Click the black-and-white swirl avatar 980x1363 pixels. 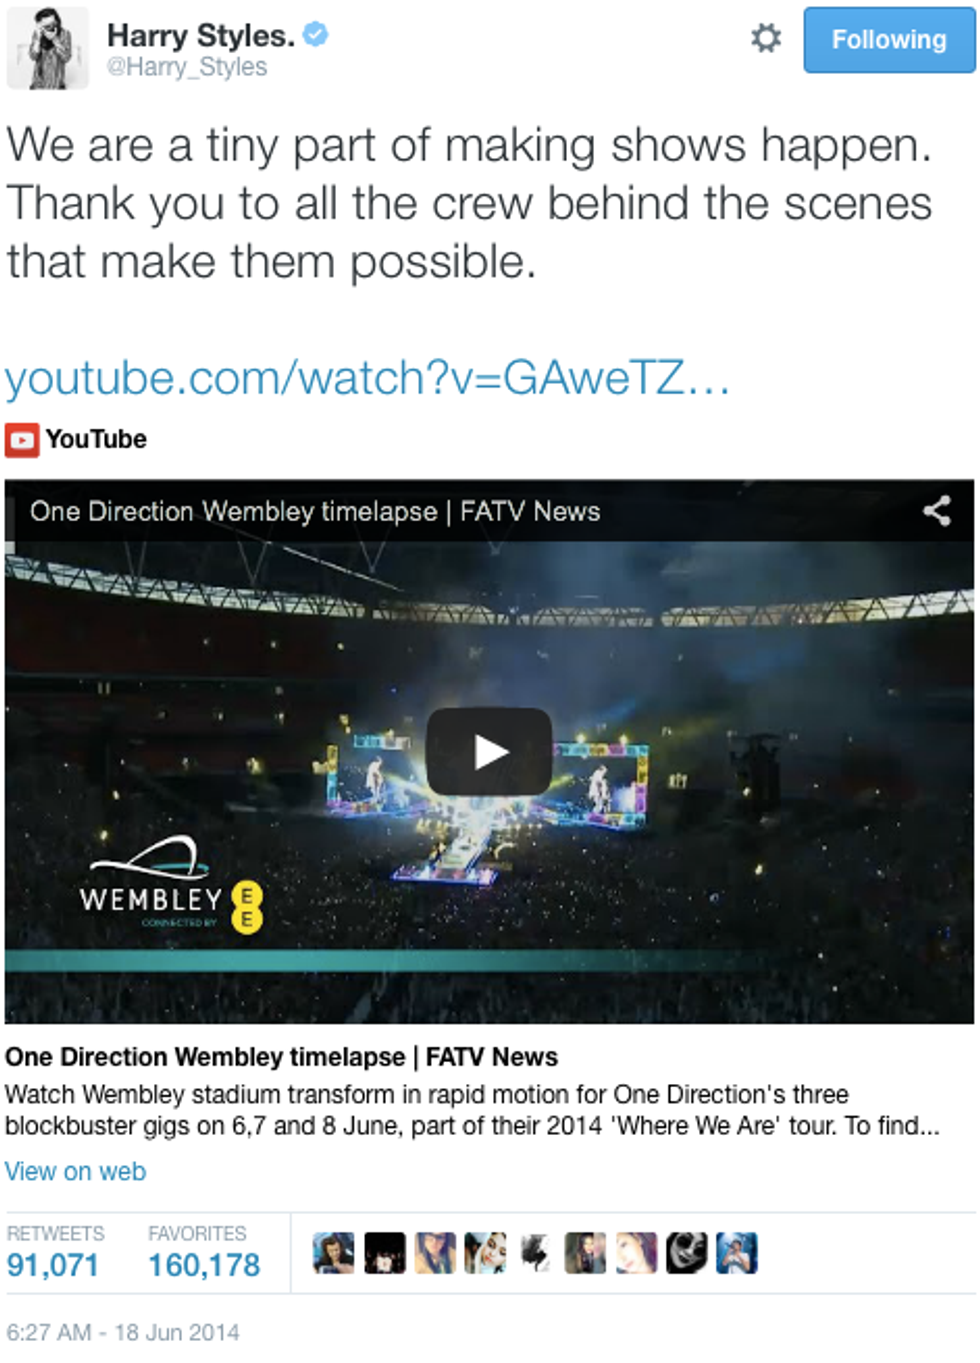pyautogui.click(x=687, y=1253)
